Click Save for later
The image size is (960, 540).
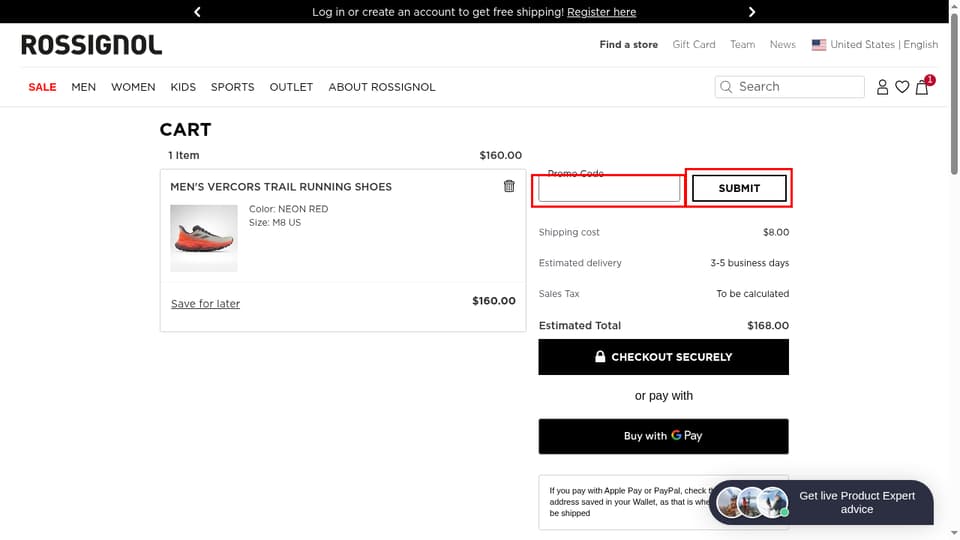coord(205,304)
